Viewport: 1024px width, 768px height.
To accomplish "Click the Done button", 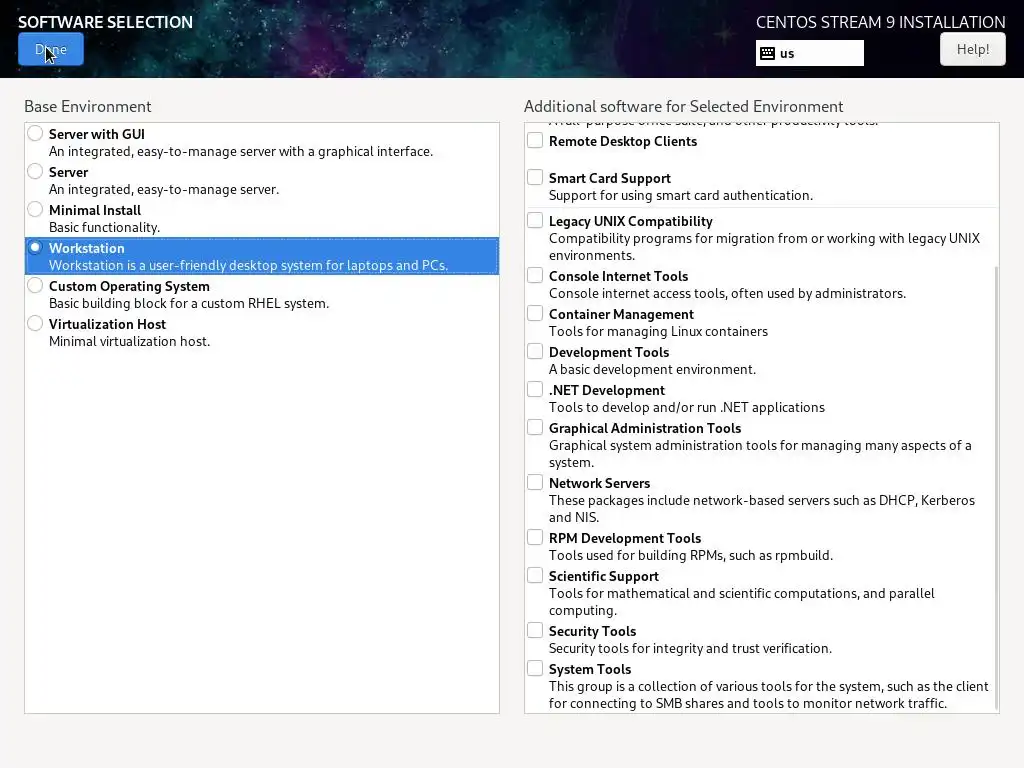I will [51, 49].
